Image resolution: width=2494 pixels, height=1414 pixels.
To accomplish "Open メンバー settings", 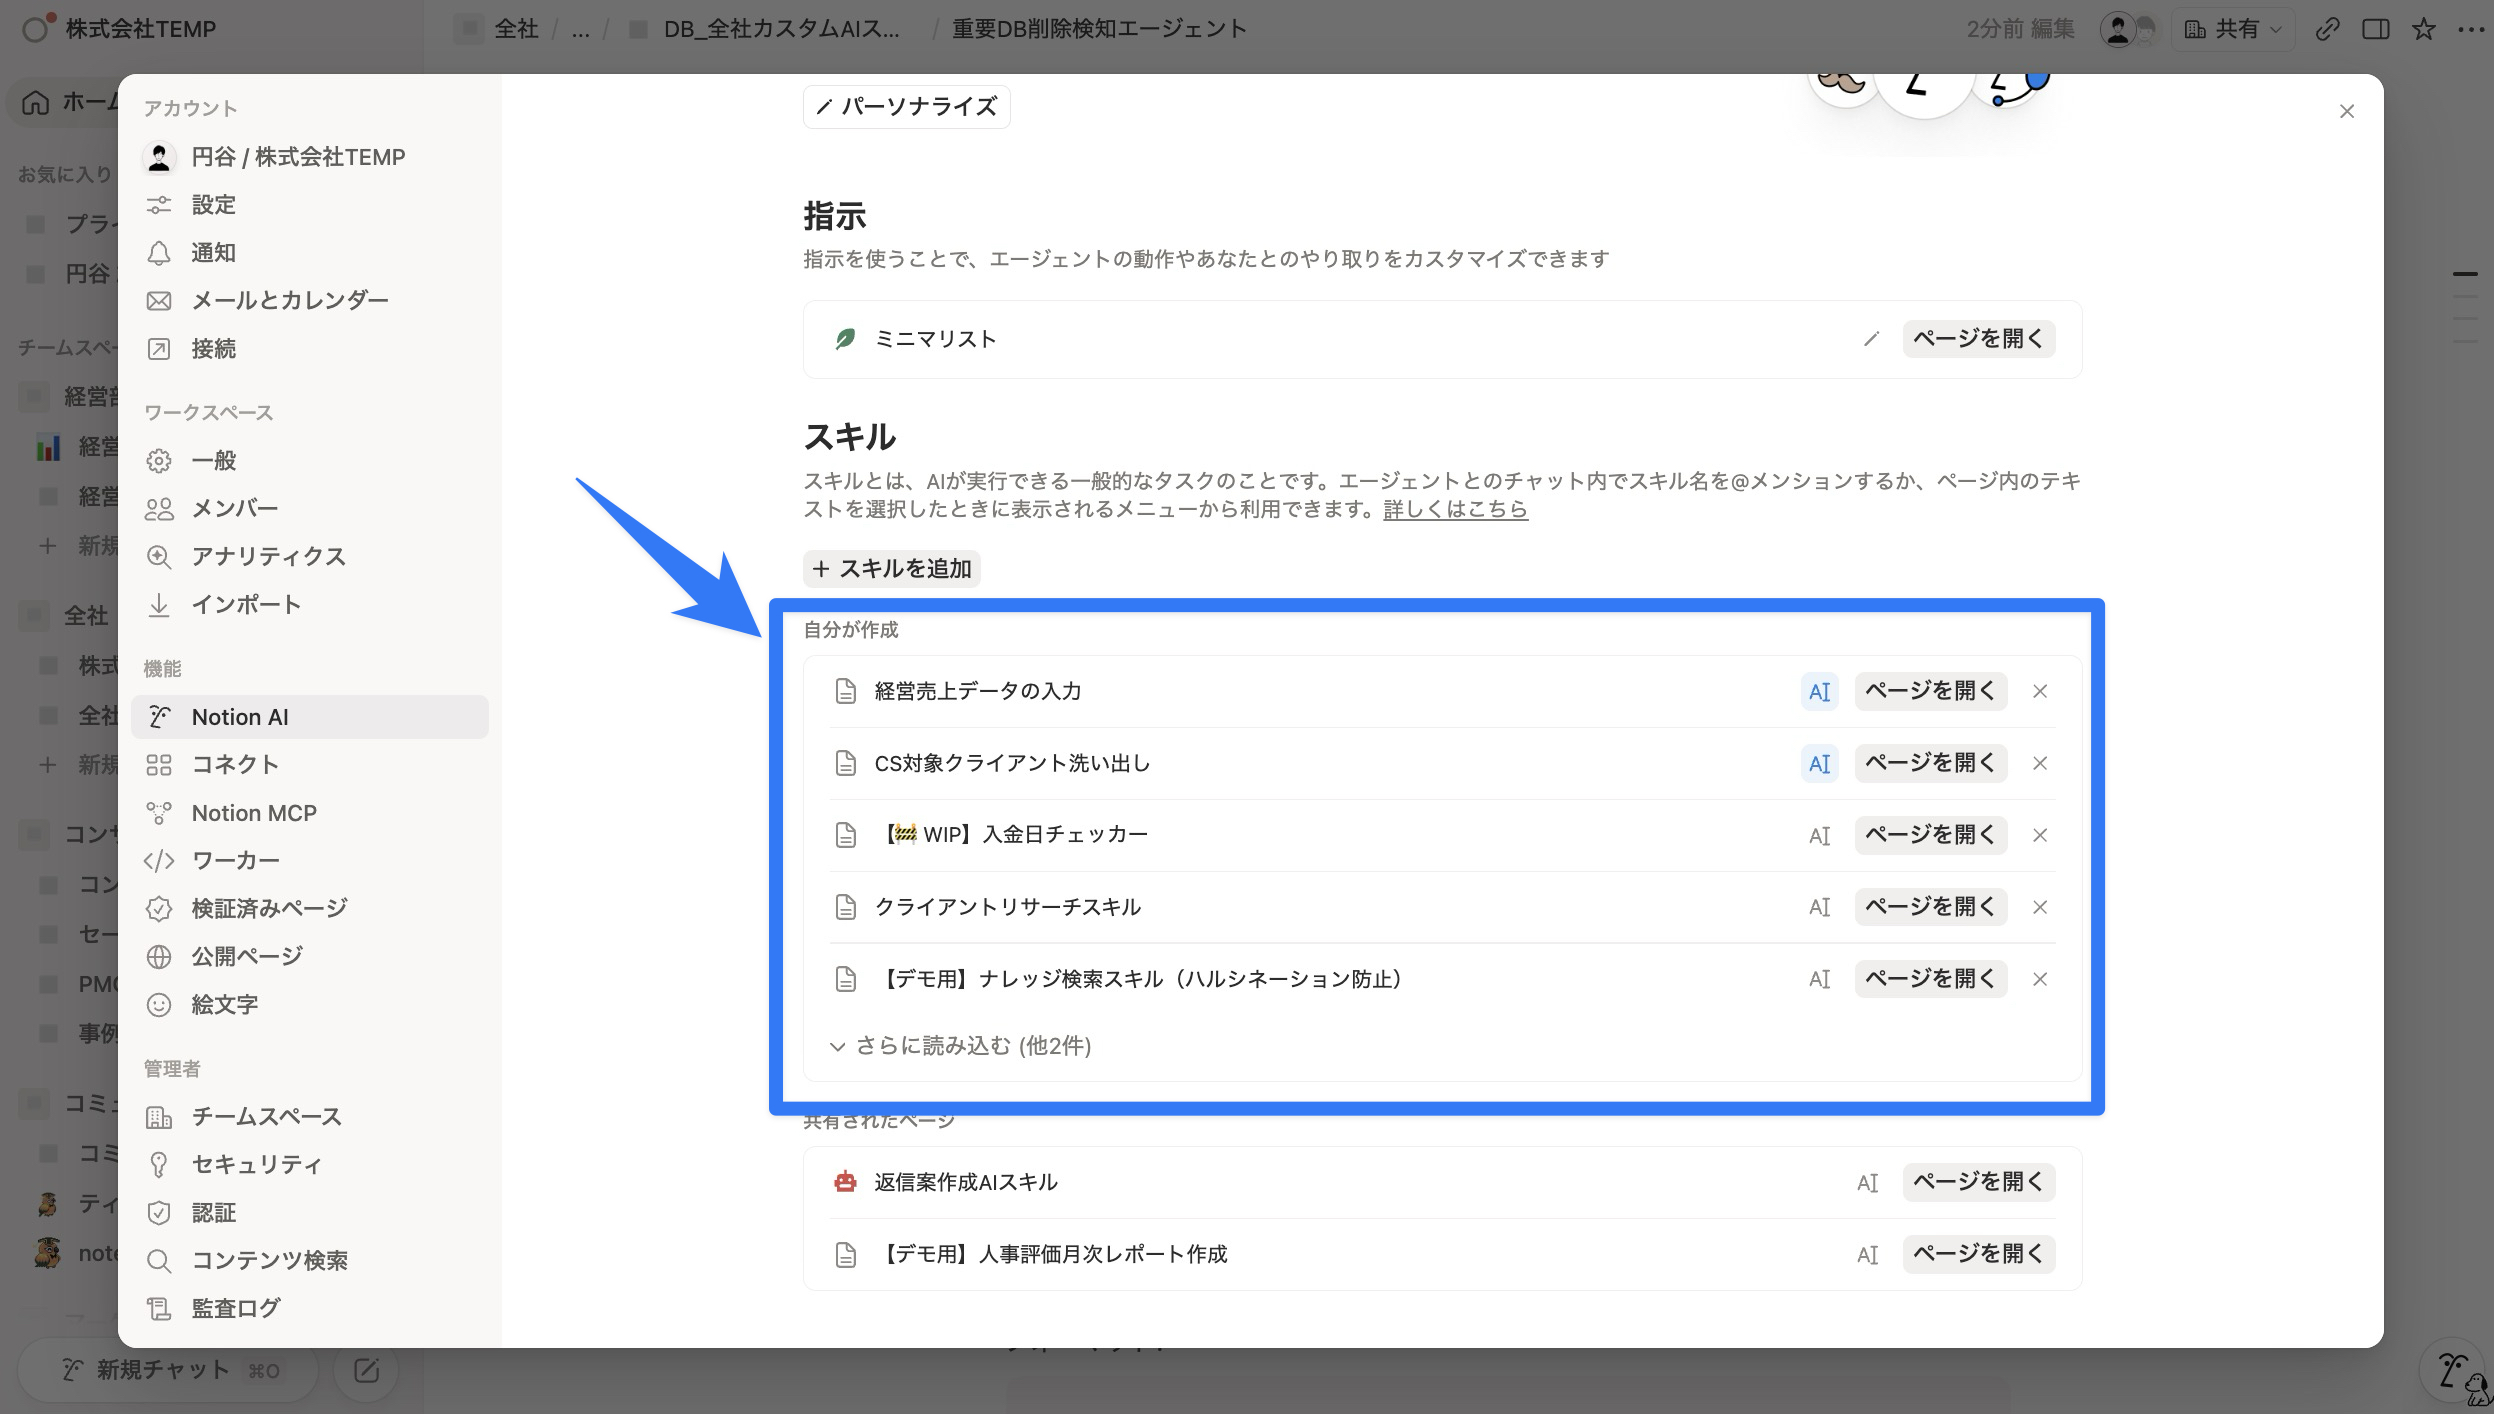I will pos(310,509).
